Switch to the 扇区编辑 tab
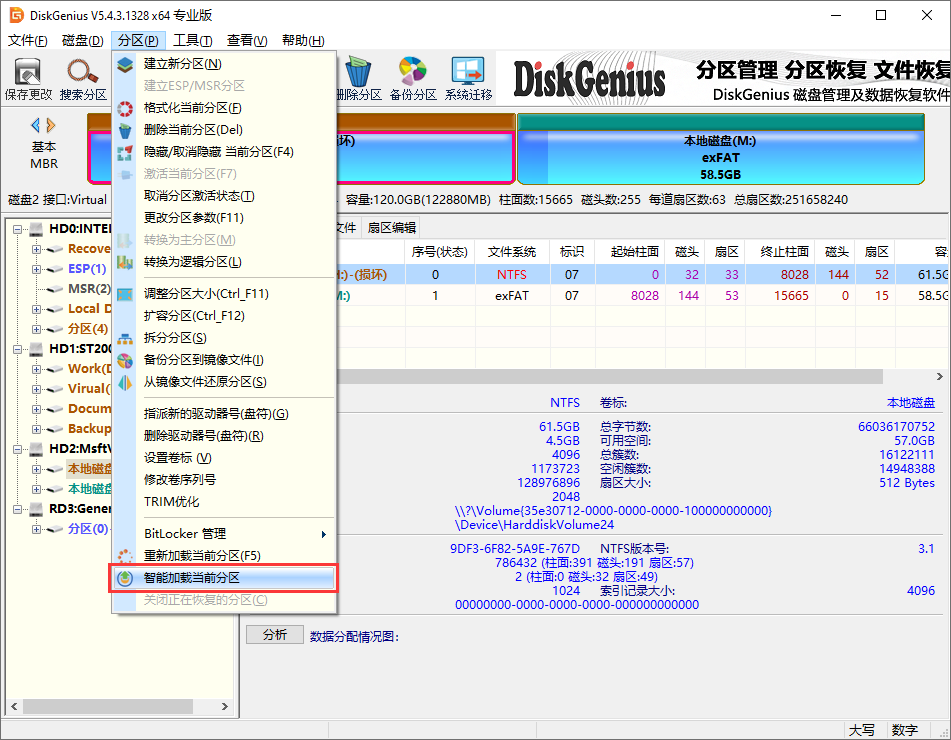This screenshot has width=951, height=740. [392, 228]
